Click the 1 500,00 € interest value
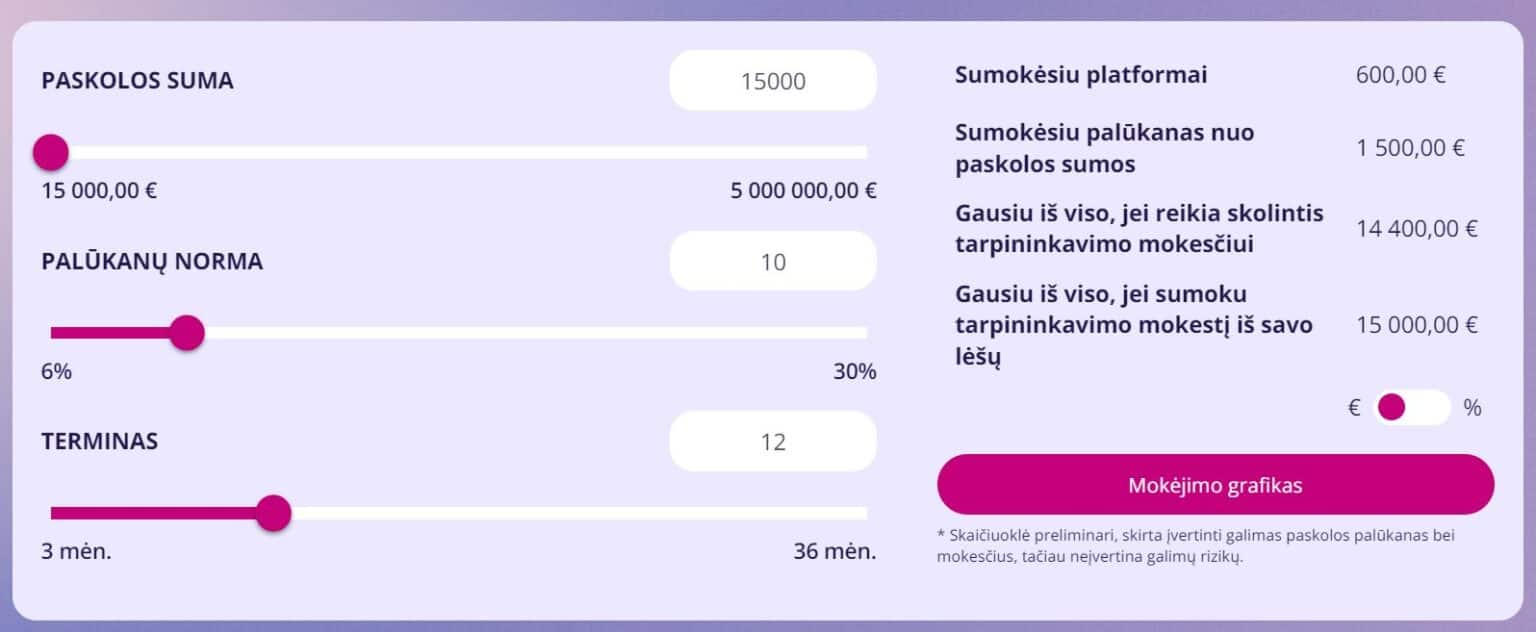The image size is (1536, 632). pyautogui.click(x=1410, y=148)
